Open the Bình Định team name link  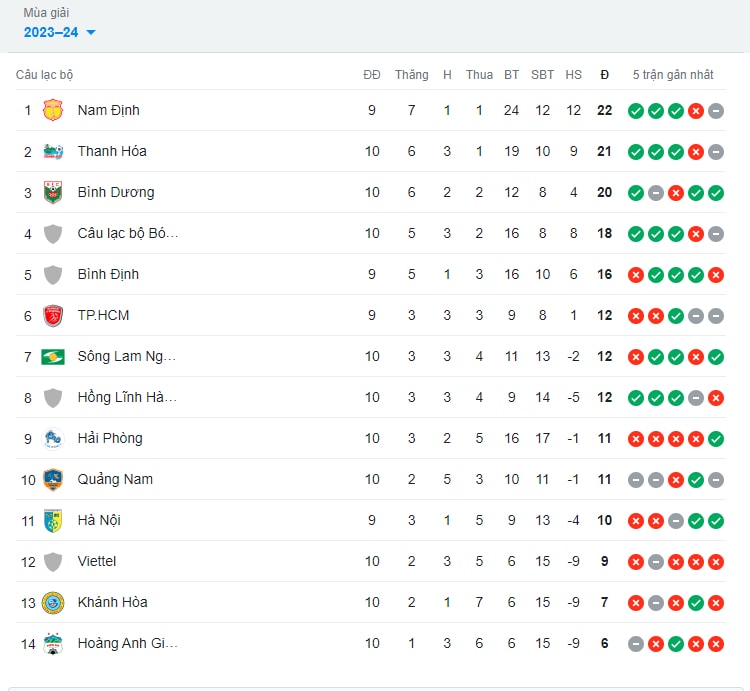tap(109, 274)
